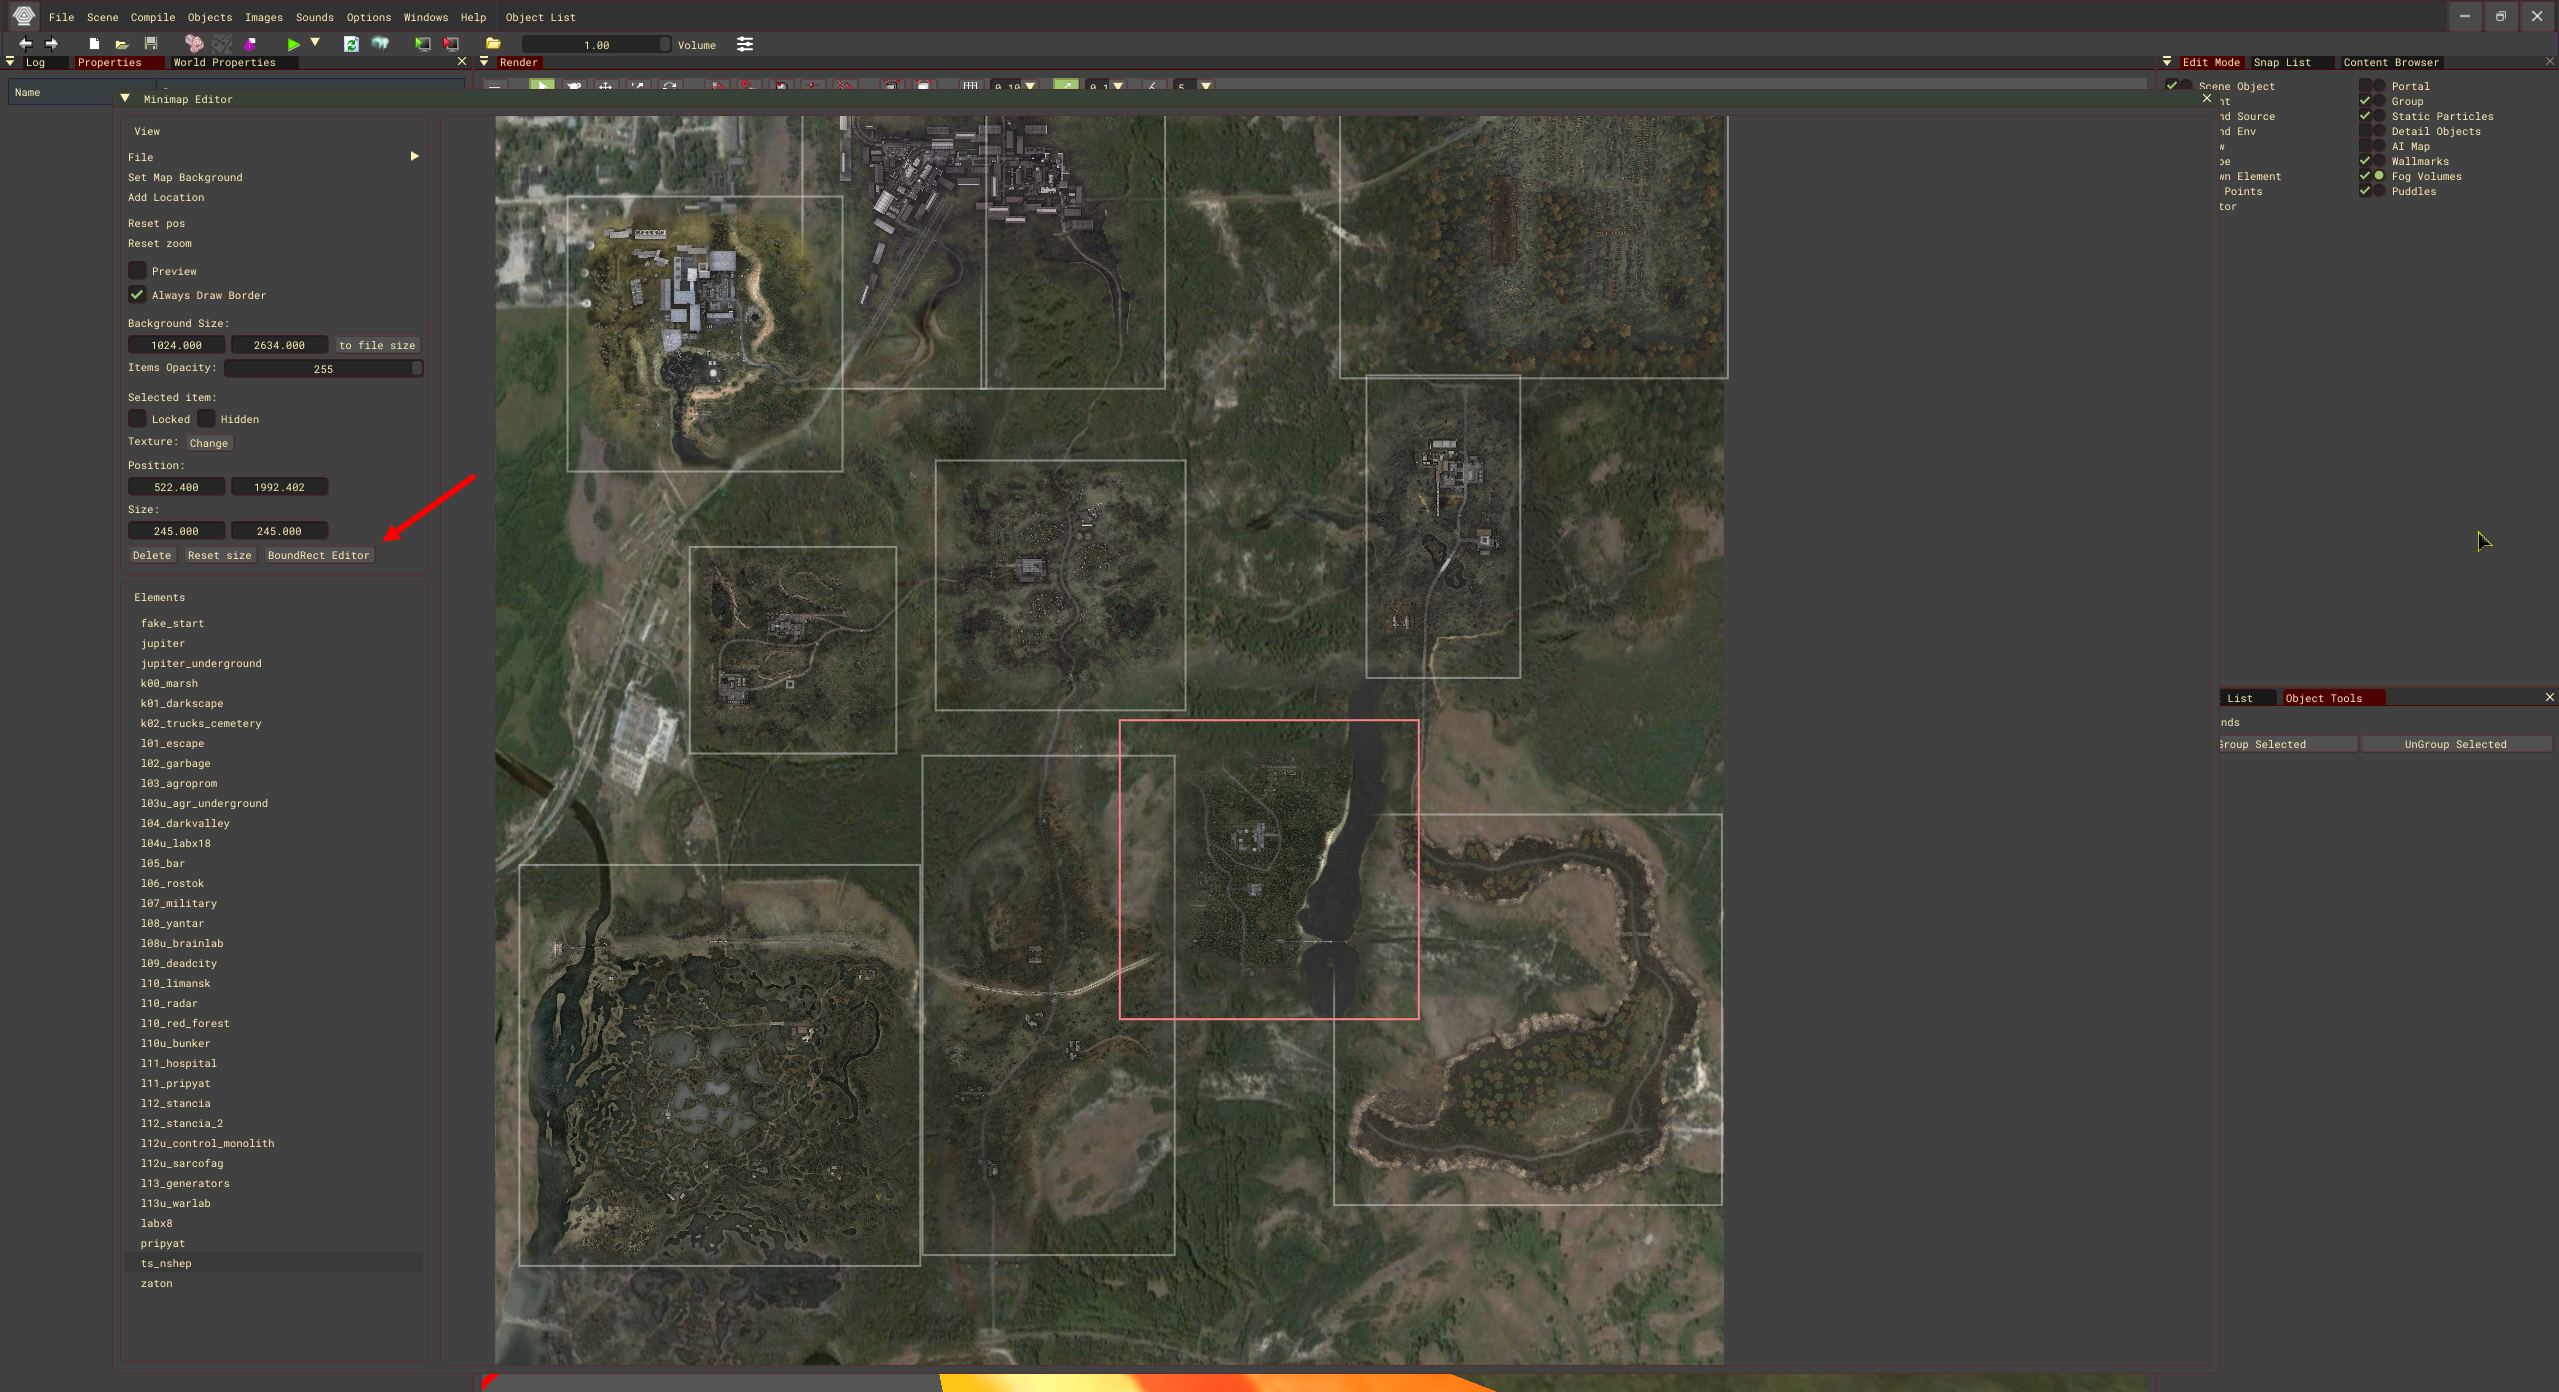Click the Delete button for selected item
Image resolution: width=2559 pixels, height=1392 pixels.
coord(152,555)
